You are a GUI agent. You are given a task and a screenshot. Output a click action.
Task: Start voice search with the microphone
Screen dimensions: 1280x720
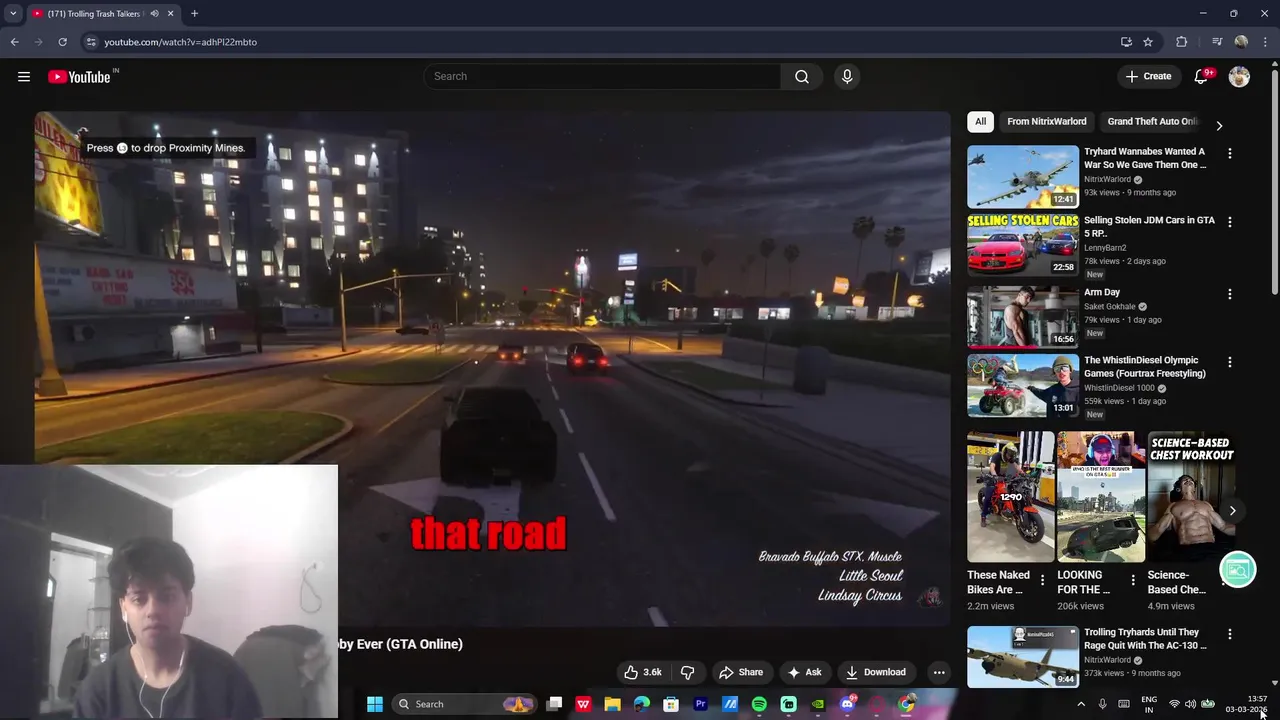847,77
